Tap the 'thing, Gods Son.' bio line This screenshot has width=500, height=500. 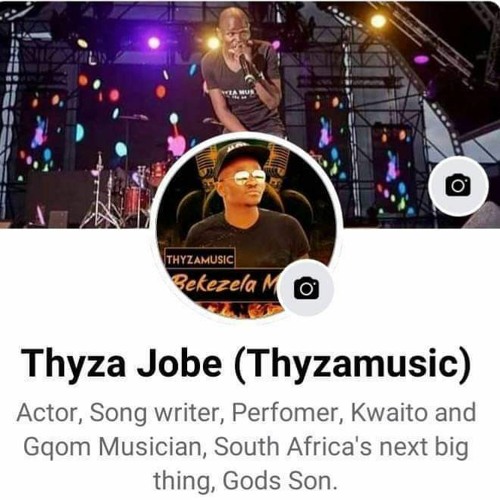[x=243, y=481]
